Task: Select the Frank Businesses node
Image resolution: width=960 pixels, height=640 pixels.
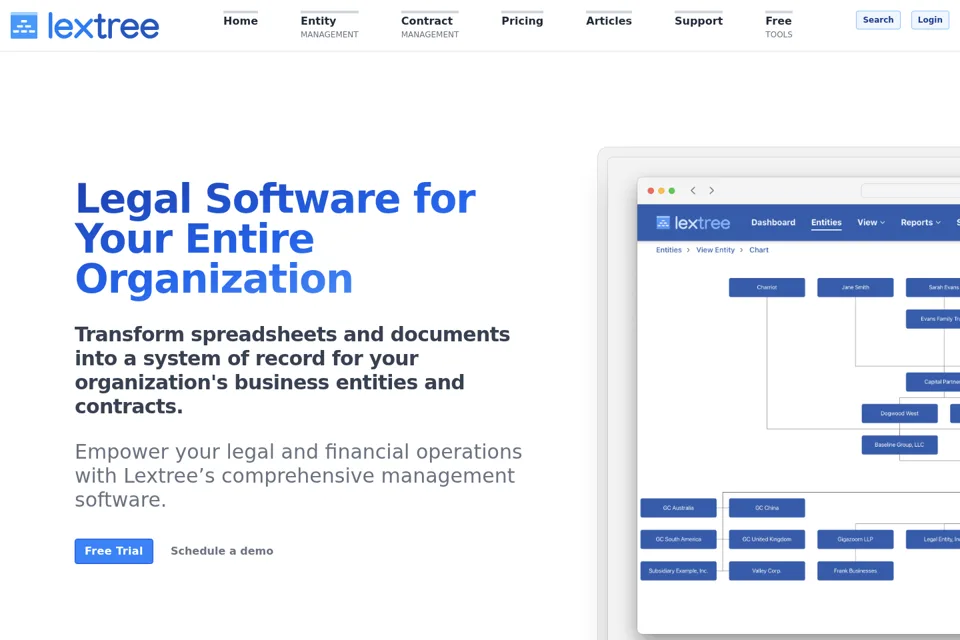Action: [x=855, y=571]
